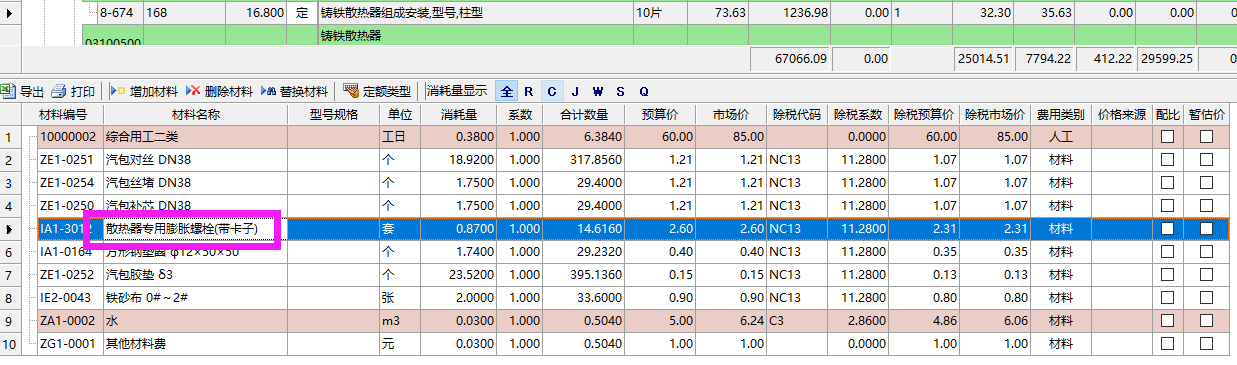
Task: Click the current-row arrow indicator of row 5
Action: click(10, 229)
